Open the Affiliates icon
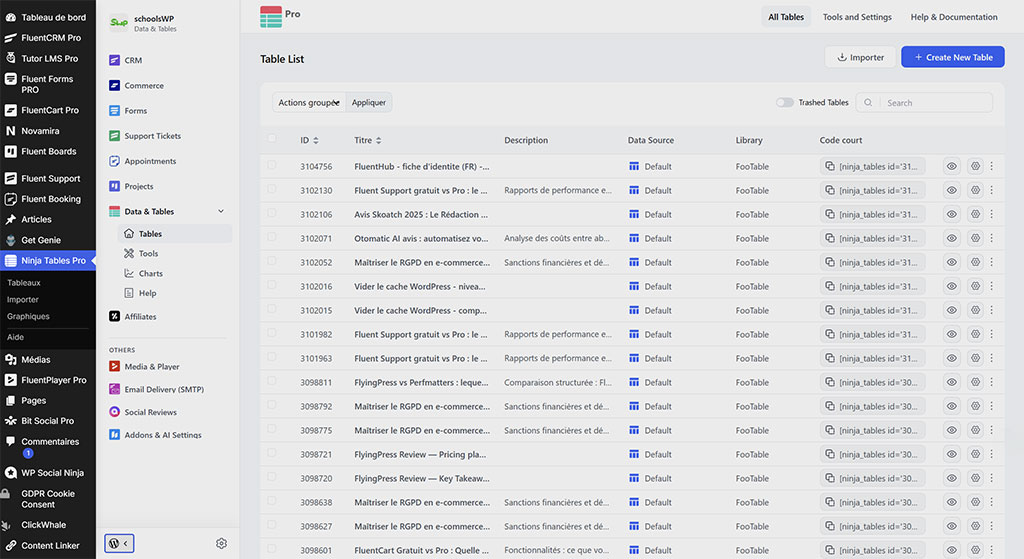 click(x=114, y=316)
